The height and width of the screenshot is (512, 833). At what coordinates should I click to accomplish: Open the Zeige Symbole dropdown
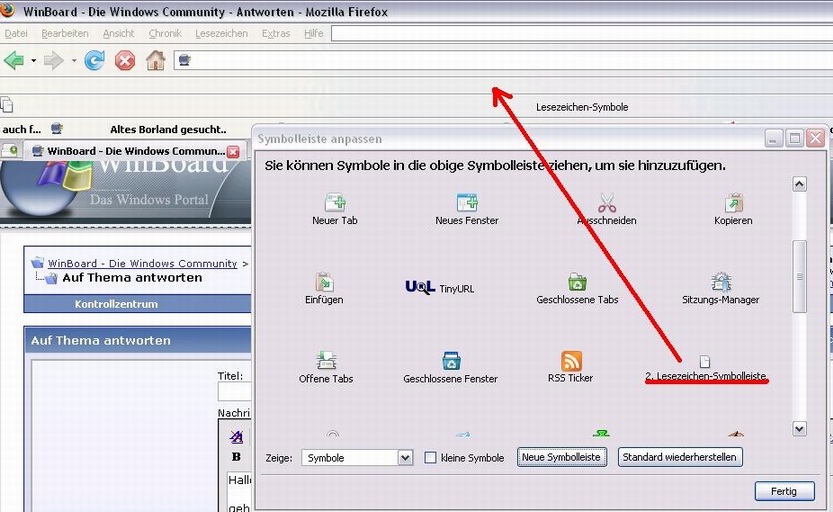click(x=357, y=457)
